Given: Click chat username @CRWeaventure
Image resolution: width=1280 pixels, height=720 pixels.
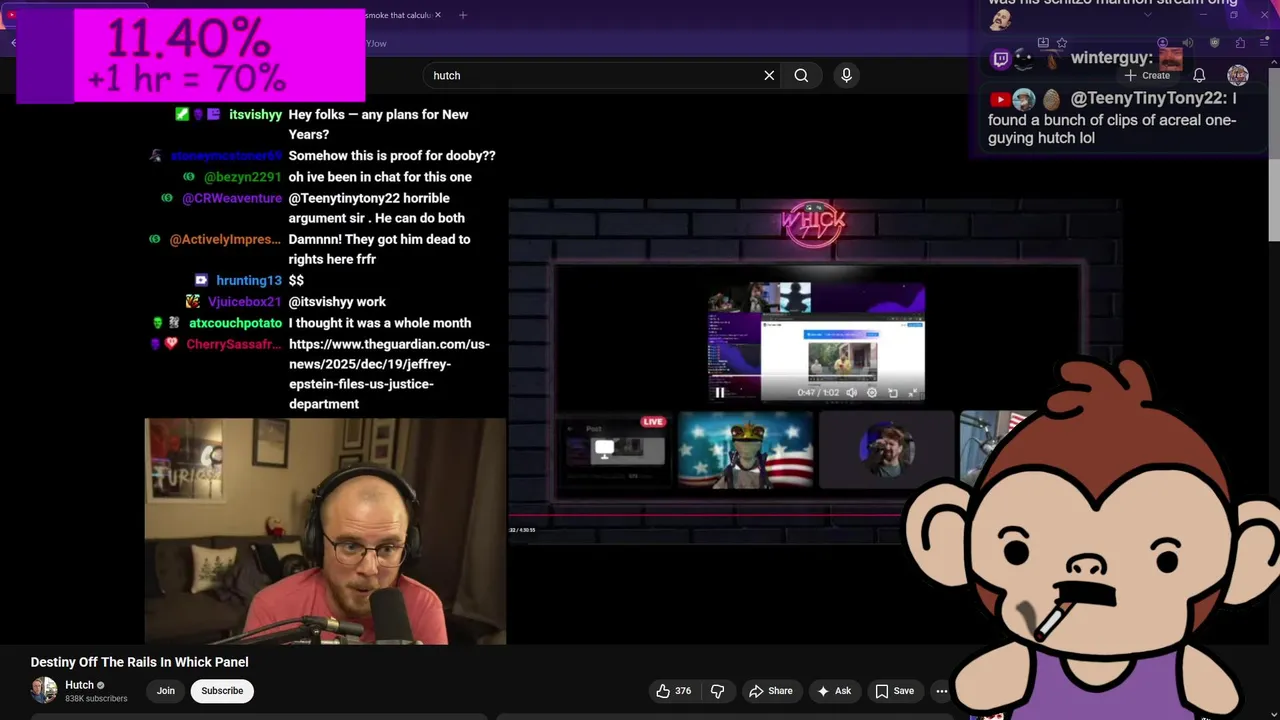Looking at the screenshot, I should [232, 198].
